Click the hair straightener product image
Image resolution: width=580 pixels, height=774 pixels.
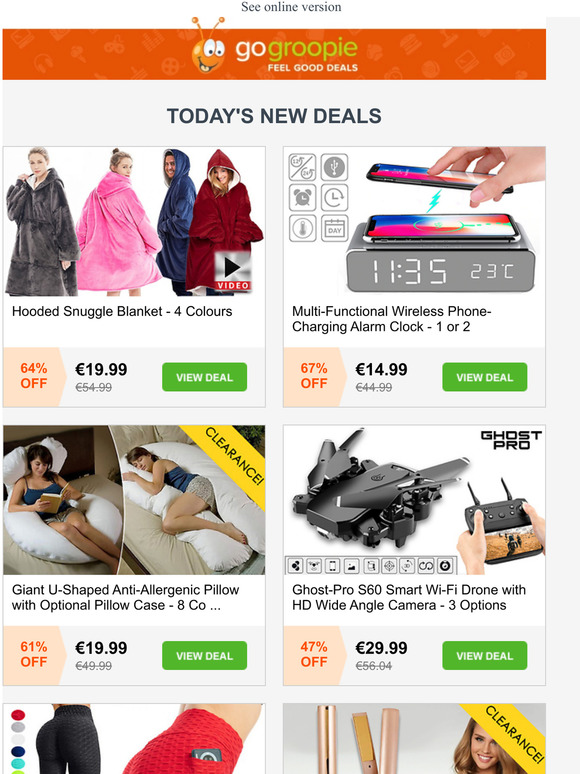tap(414, 738)
